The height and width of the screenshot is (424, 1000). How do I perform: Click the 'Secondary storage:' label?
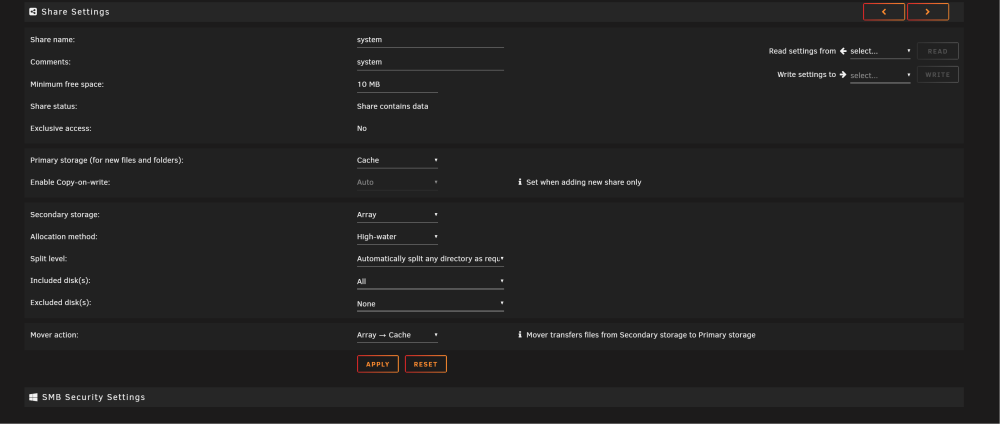(65, 215)
